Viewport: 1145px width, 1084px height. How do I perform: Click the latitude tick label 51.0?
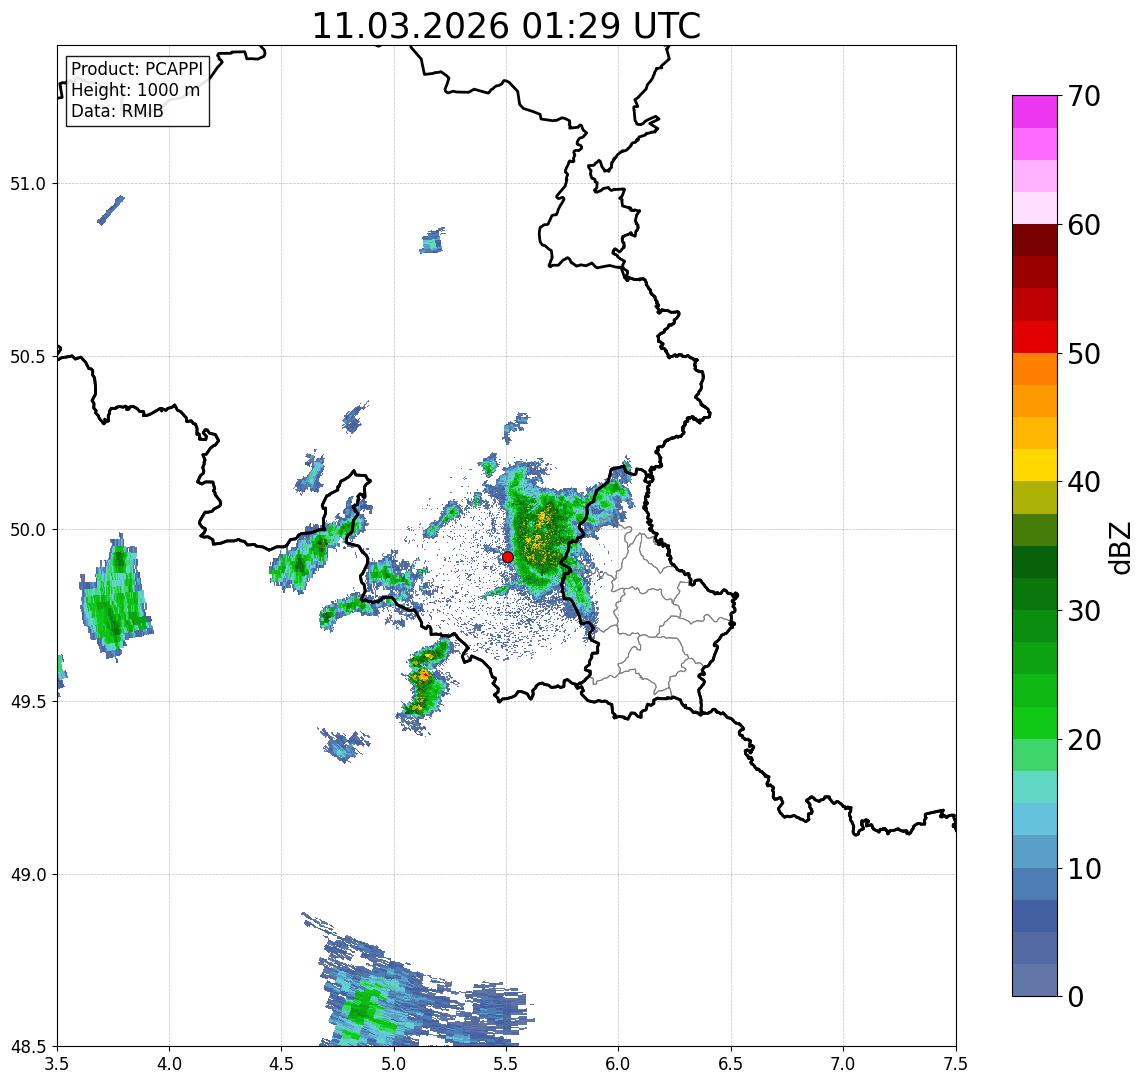click(x=28, y=184)
